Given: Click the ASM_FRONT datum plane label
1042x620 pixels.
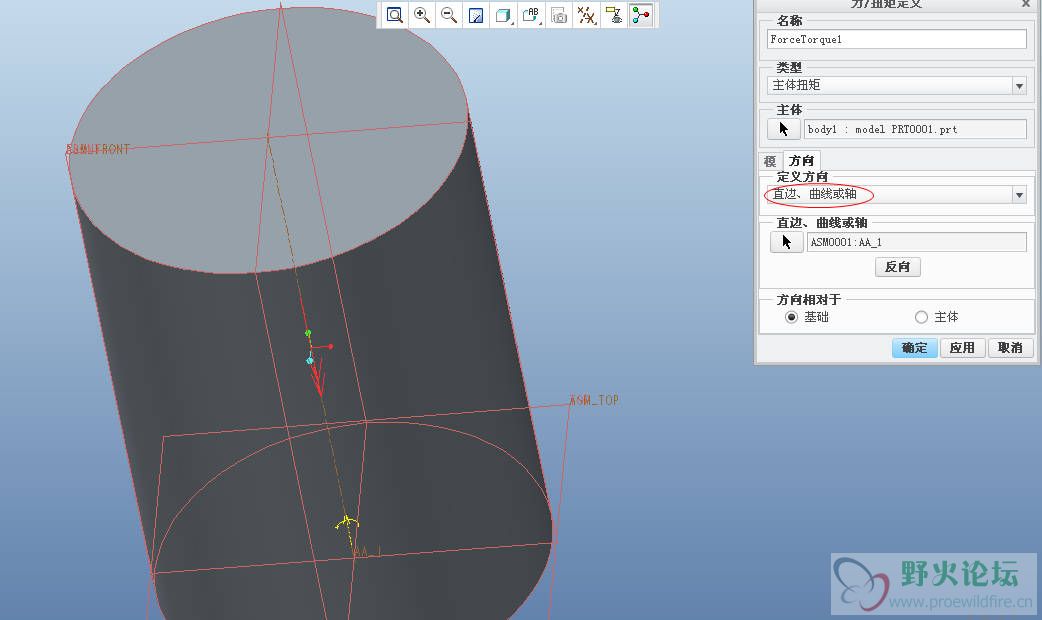Looking at the screenshot, I should point(98,150).
